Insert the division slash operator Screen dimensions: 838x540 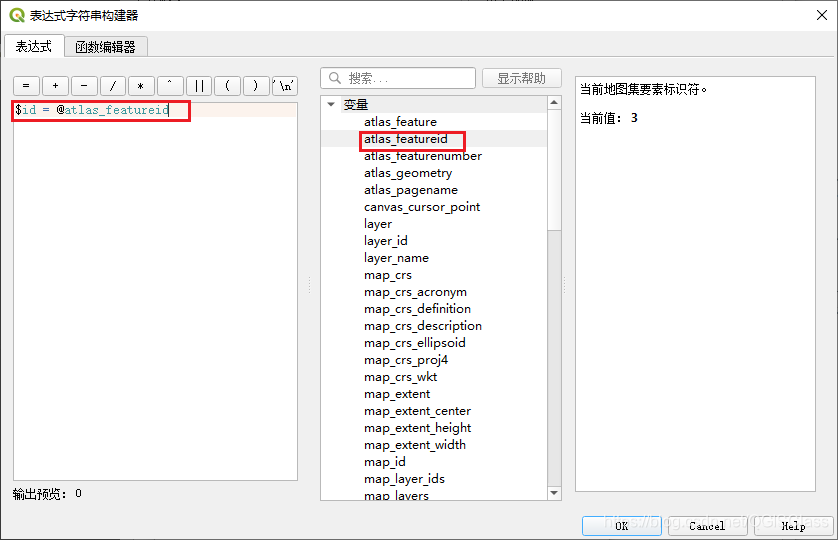pyautogui.click(x=113, y=86)
